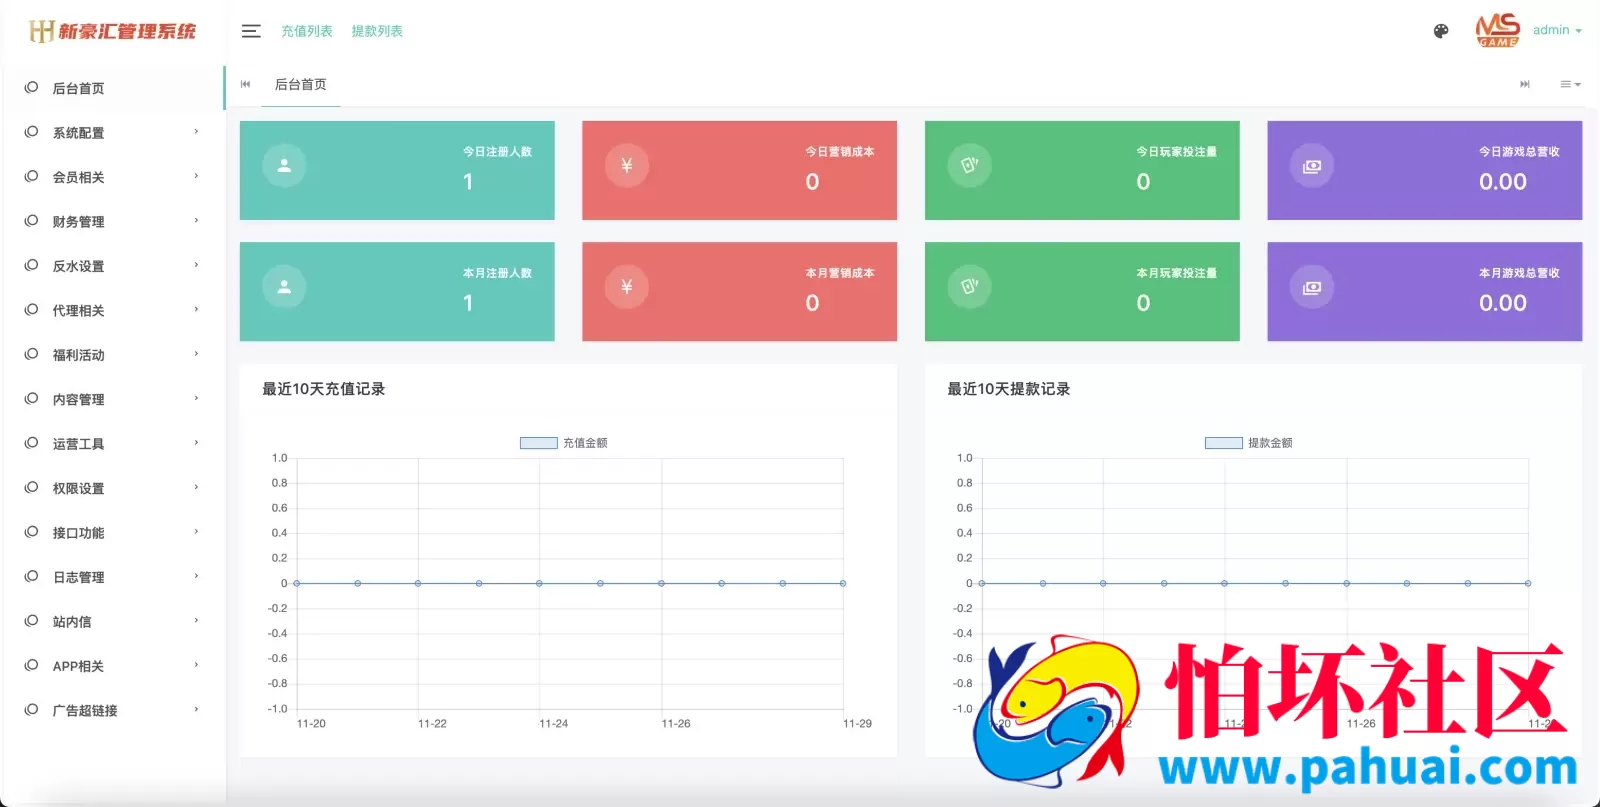This screenshot has width=1600, height=807.
Task: Expand the 福利活动 sidebar menu
Action: (112, 355)
